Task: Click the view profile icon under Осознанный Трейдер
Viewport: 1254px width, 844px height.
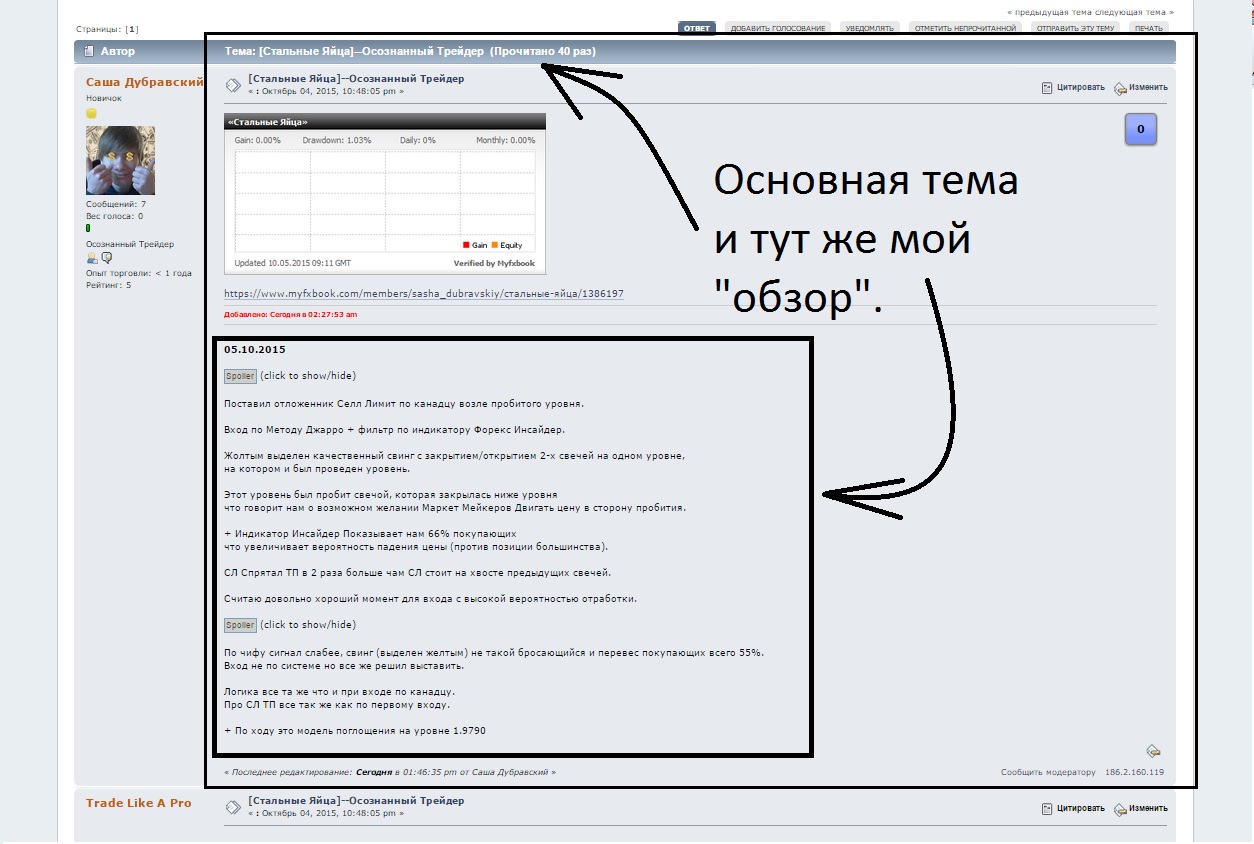Action: tap(92, 258)
